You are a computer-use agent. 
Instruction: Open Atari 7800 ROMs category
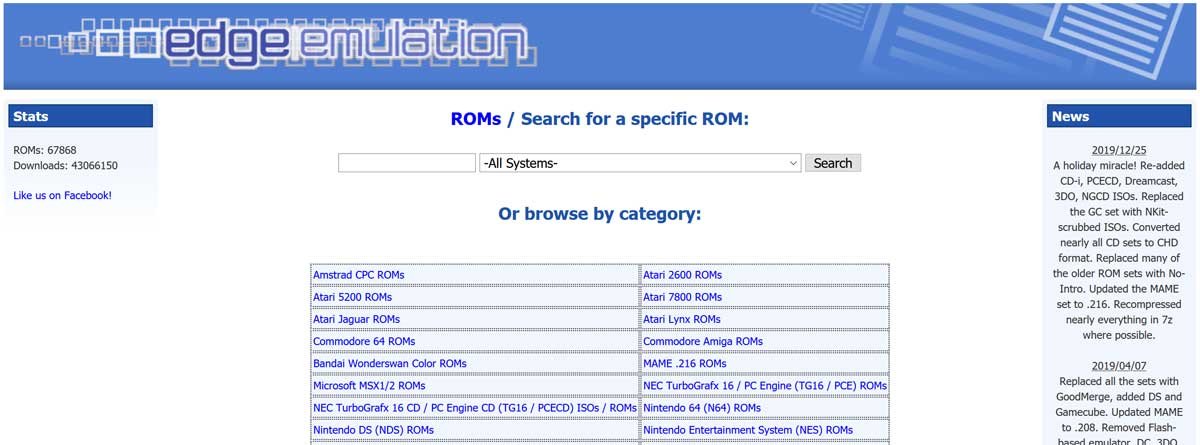[x=682, y=297]
